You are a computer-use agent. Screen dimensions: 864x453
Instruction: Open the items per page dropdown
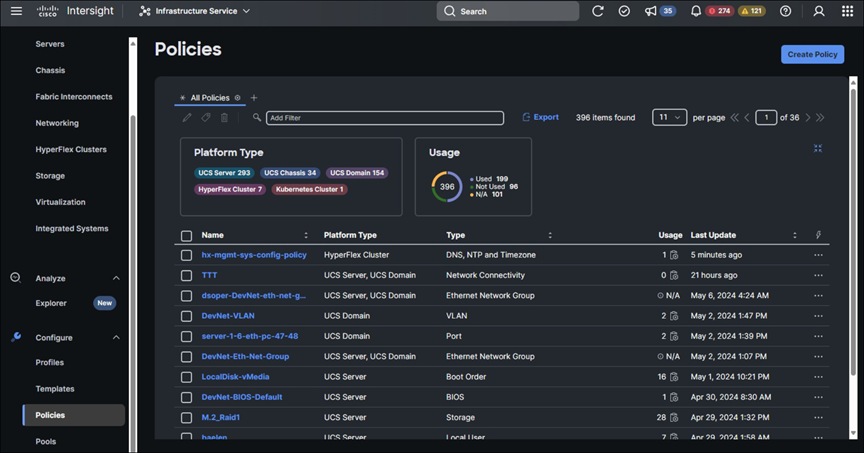pyautogui.click(x=669, y=117)
